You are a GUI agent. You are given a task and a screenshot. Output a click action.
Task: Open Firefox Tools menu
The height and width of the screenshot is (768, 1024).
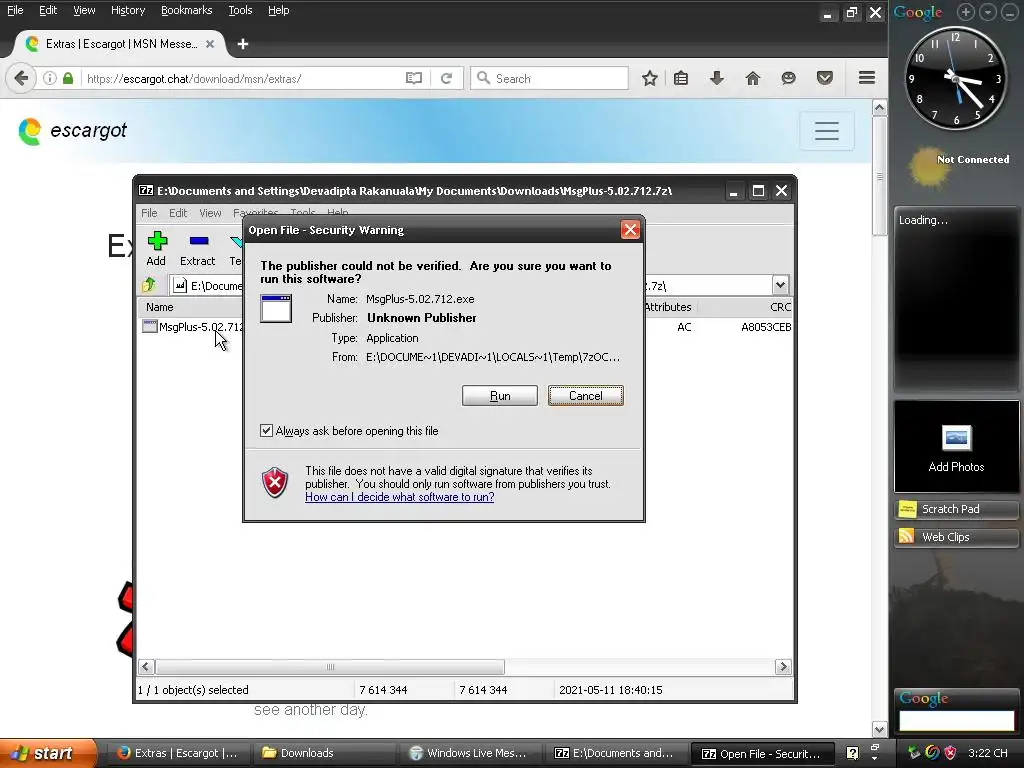(x=240, y=10)
